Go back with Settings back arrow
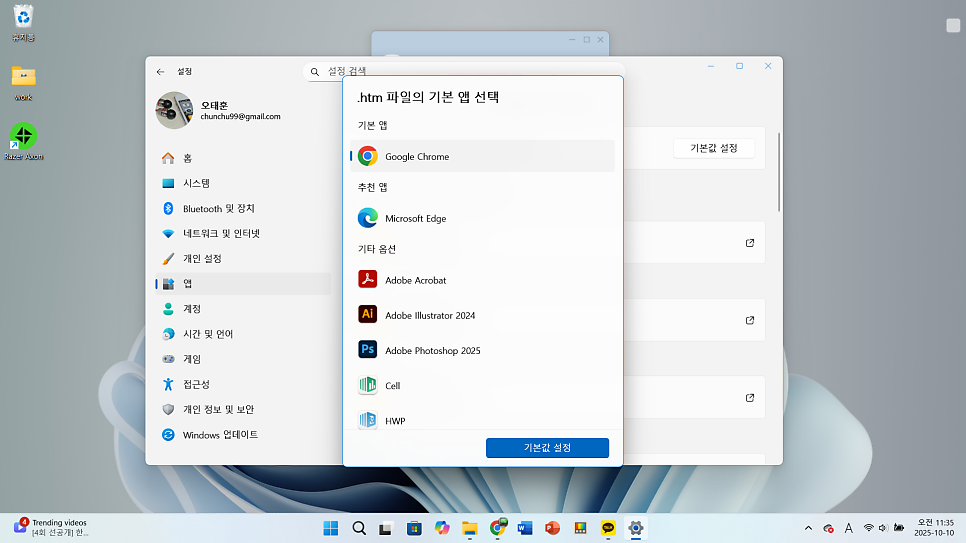This screenshot has width=966, height=543. pyautogui.click(x=160, y=71)
